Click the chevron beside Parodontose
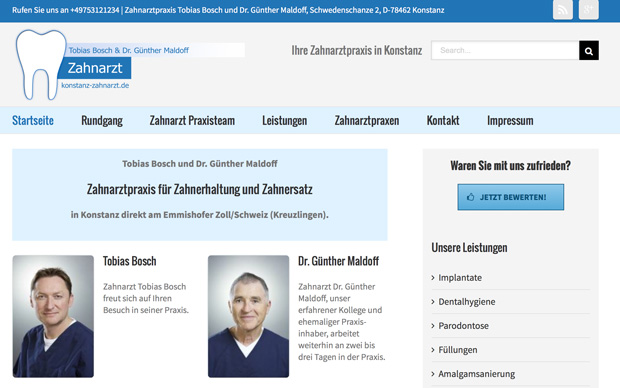This screenshot has height=388, width=620. pyautogui.click(x=433, y=326)
